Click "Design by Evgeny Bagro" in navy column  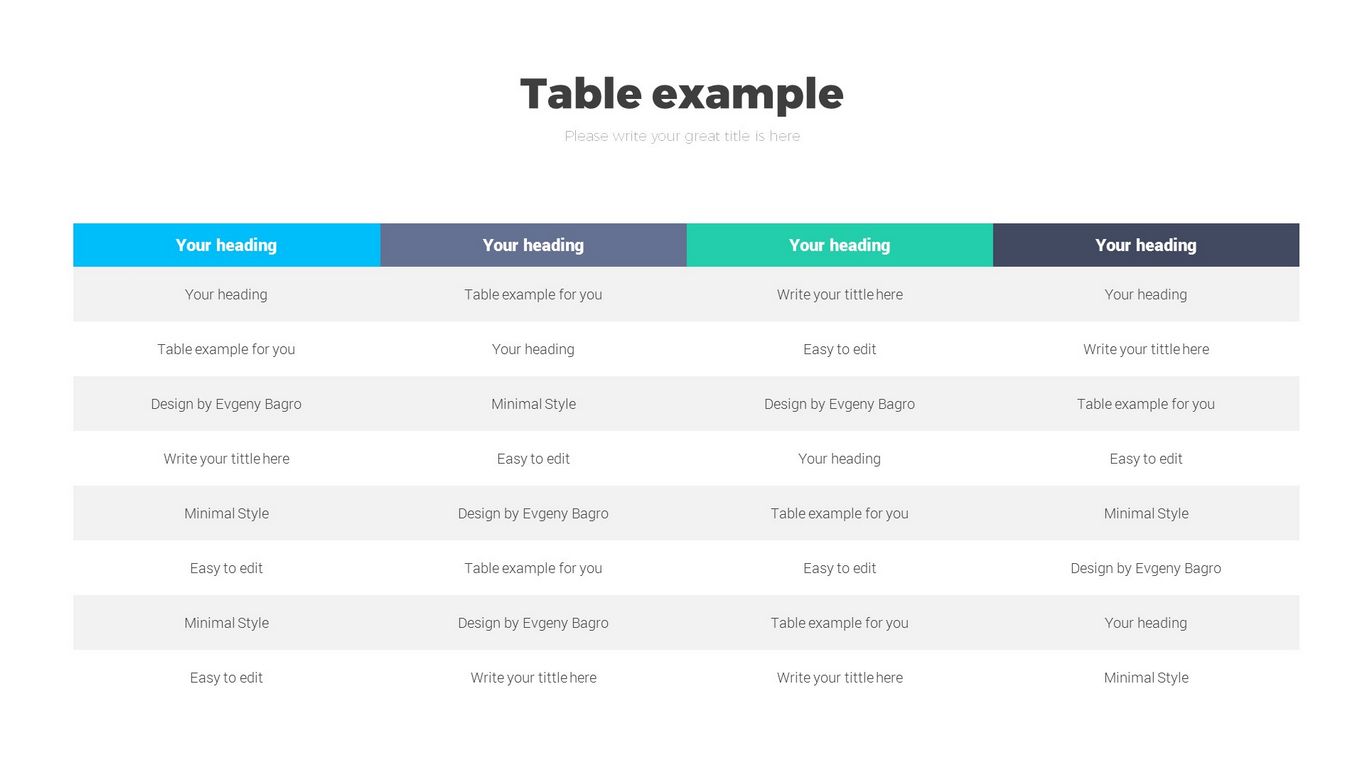click(x=1145, y=568)
